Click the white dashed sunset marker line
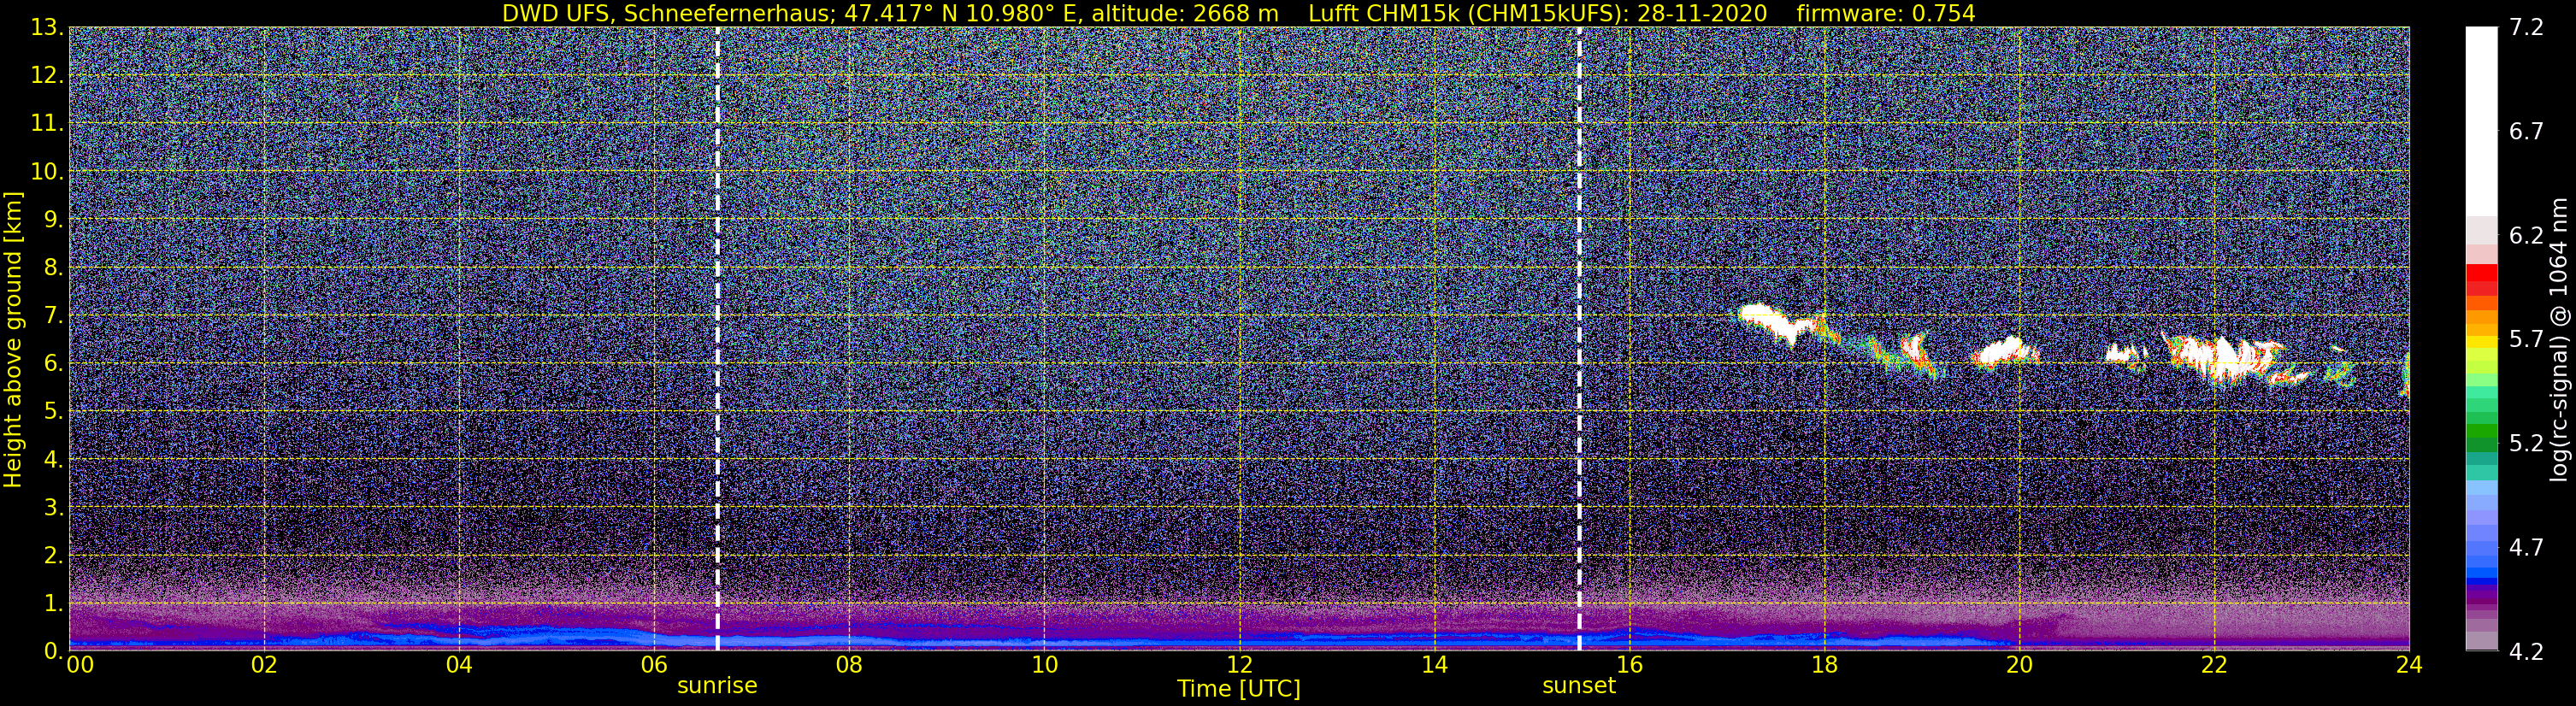Viewport: 2576px width, 706px height. click(x=1579, y=339)
